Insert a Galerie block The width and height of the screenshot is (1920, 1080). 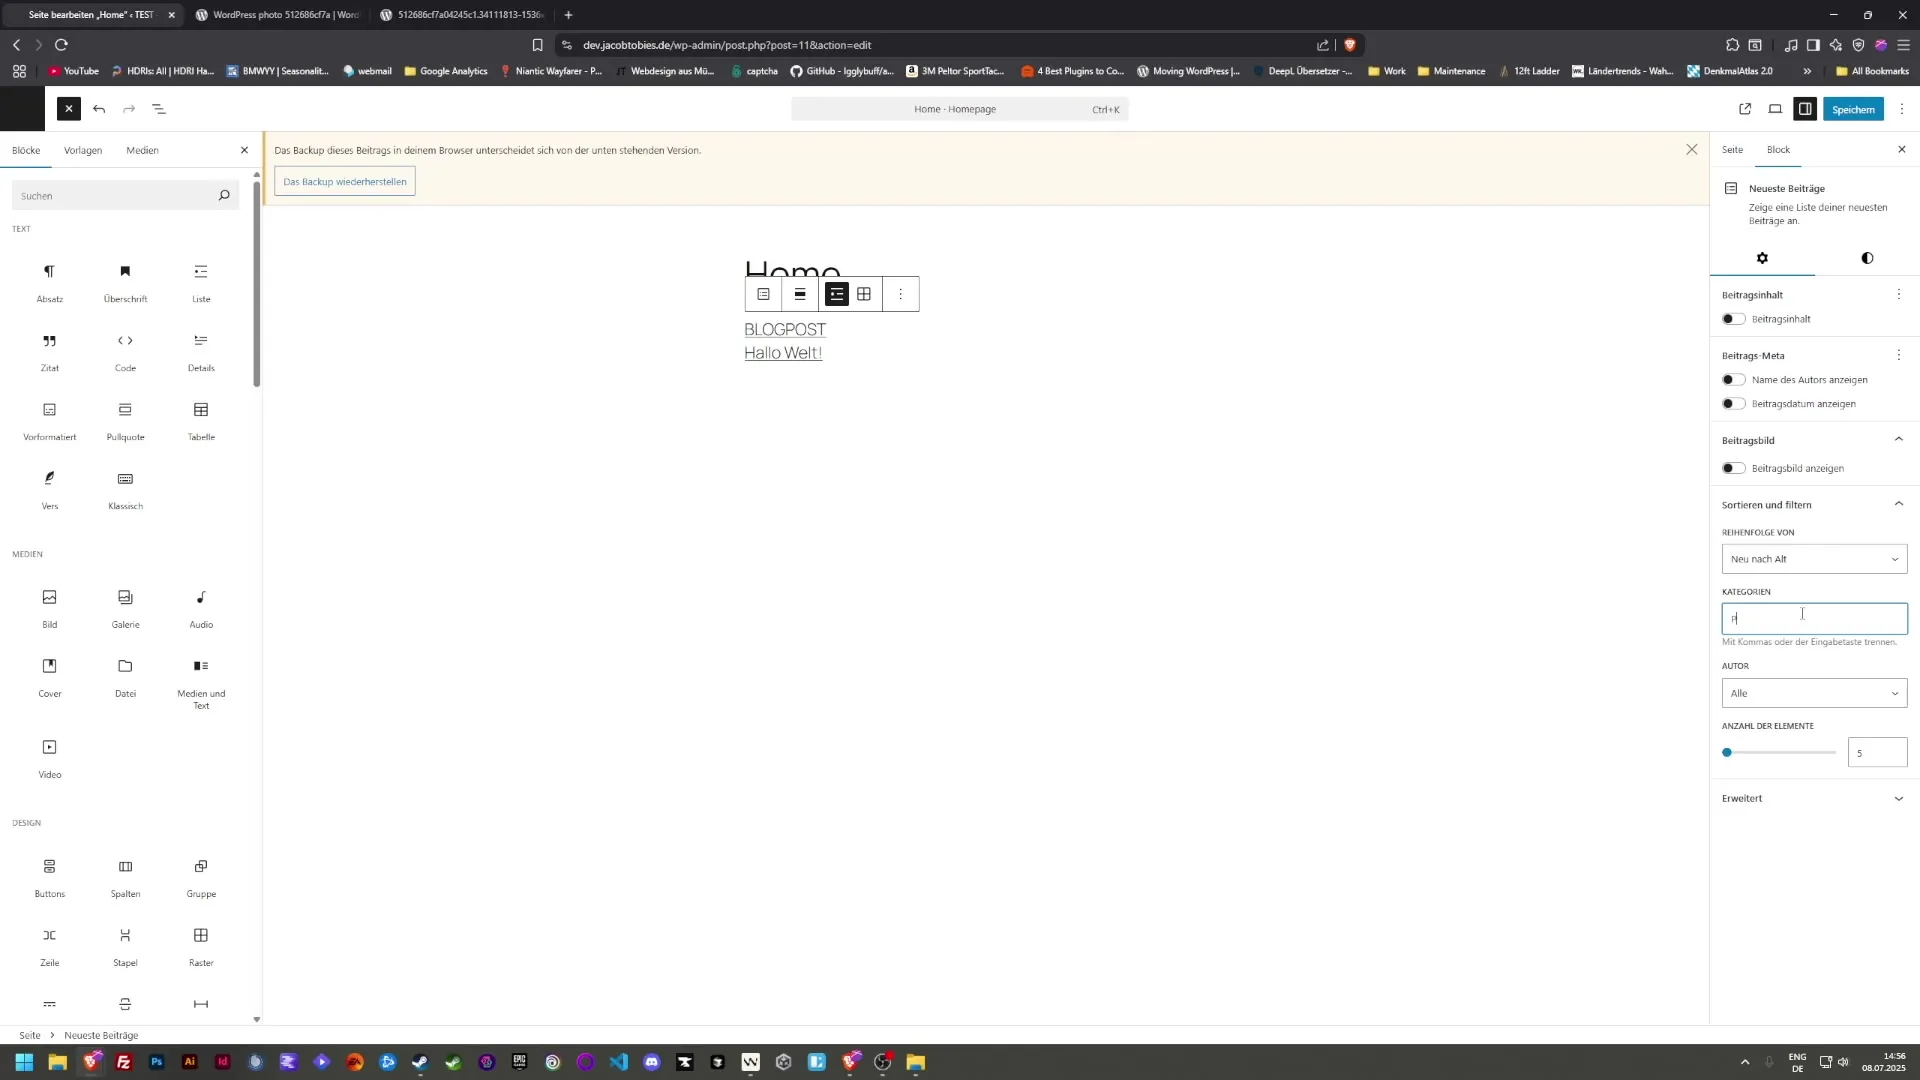(125, 606)
